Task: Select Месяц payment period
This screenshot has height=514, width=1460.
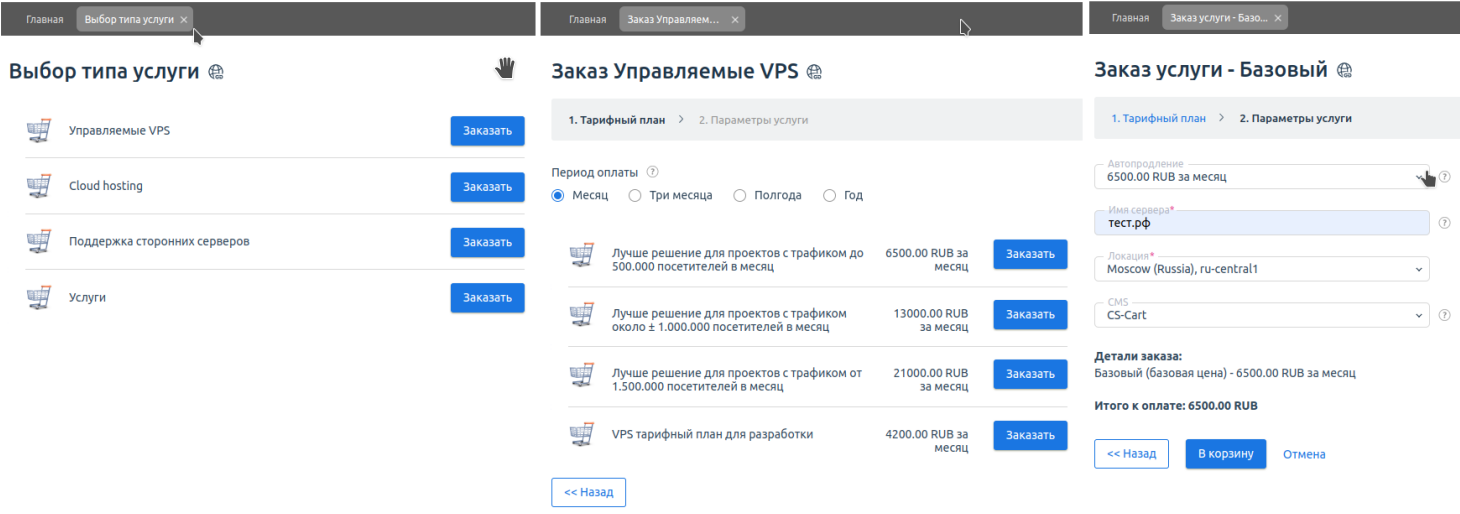Action: pos(559,196)
